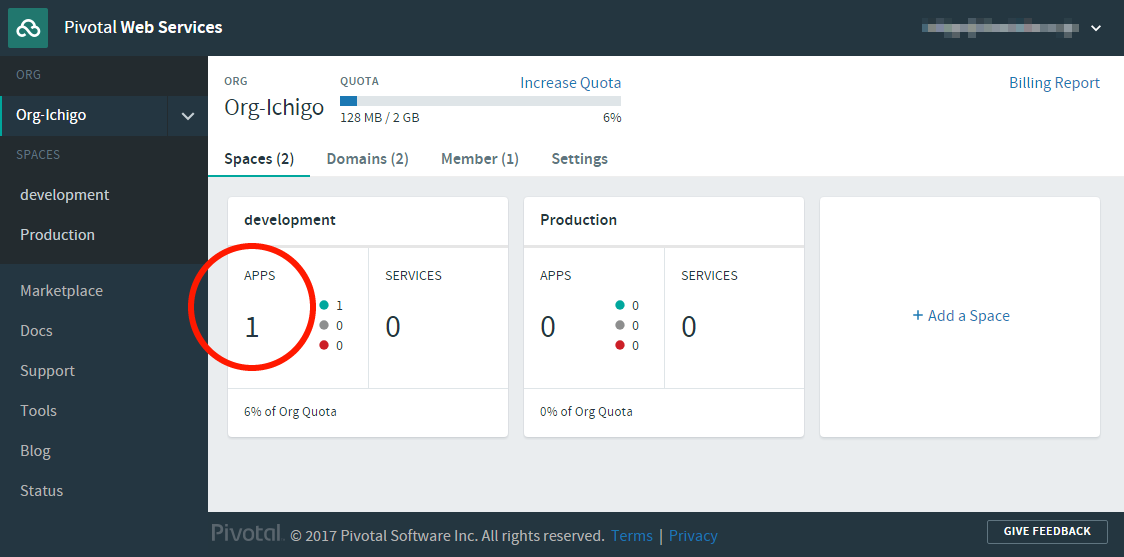Image resolution: width=1124 pixels, height=557 pixels.
Task: Click Production APPS count 0
Action: point(548,327)
